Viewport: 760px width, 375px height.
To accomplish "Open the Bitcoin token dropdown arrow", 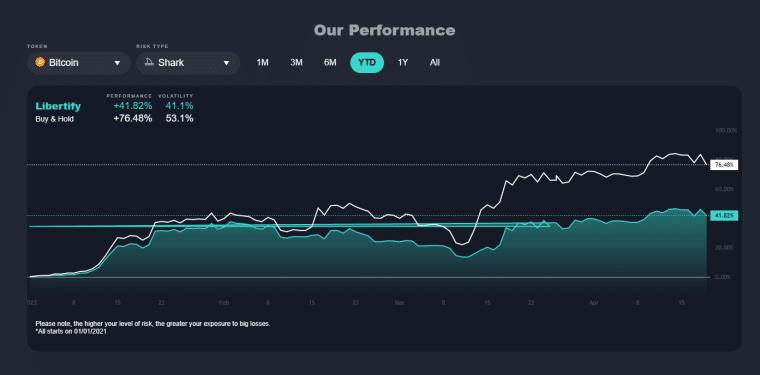I will click(x=117, y=63).
